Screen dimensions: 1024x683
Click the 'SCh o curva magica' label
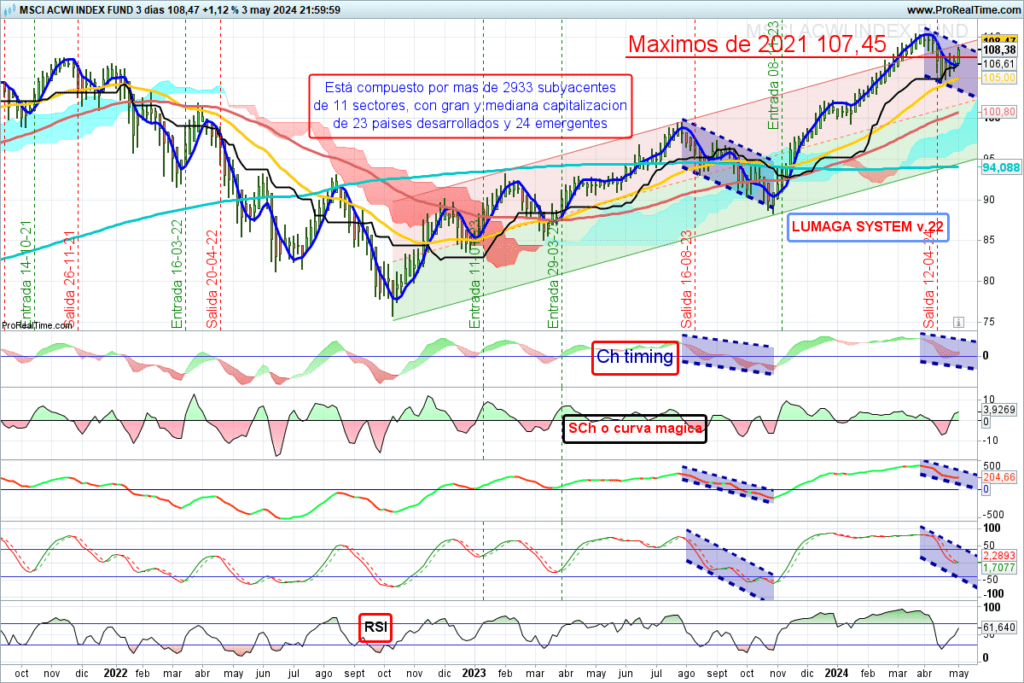pyautogui.click(x=635, y=428)
